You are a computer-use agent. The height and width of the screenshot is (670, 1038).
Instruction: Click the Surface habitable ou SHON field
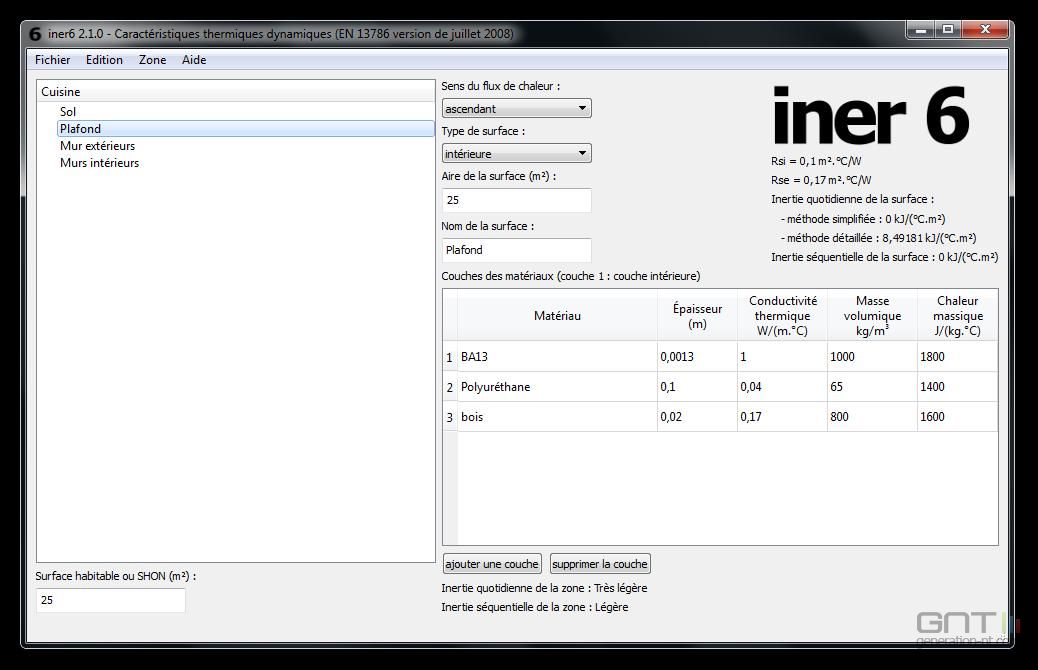tap(111, 600)
